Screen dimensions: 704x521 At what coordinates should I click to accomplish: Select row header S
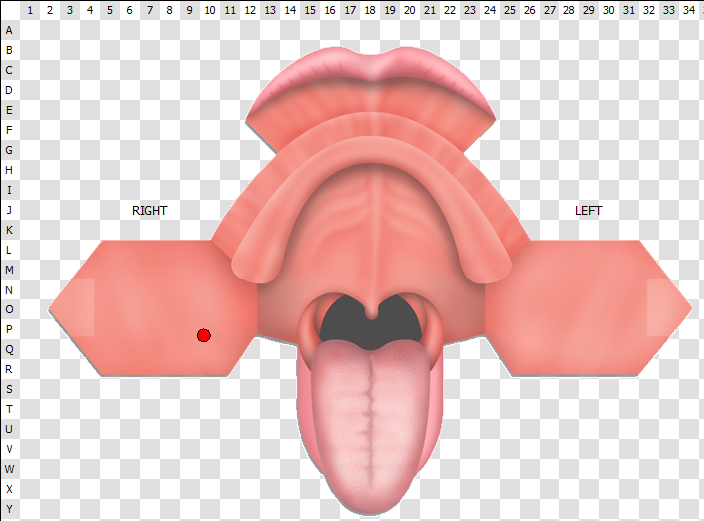pyautogui.click(x=9, y=389)
